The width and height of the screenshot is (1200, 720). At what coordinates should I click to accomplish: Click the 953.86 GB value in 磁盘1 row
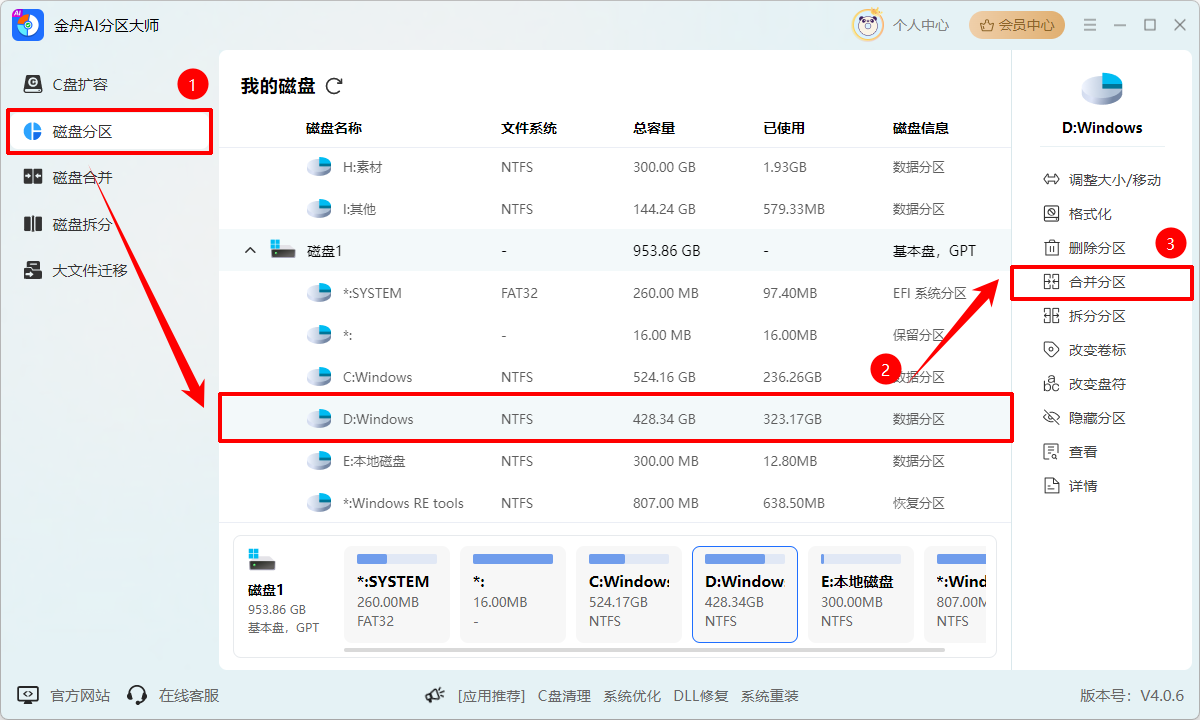click(x=667, y=251)
